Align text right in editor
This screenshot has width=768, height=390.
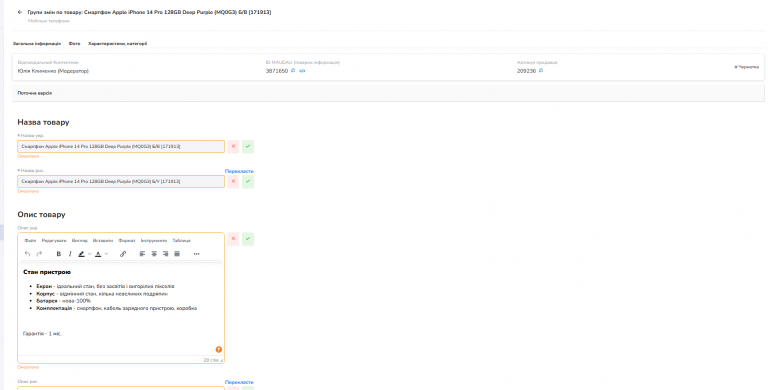(165, 254)
